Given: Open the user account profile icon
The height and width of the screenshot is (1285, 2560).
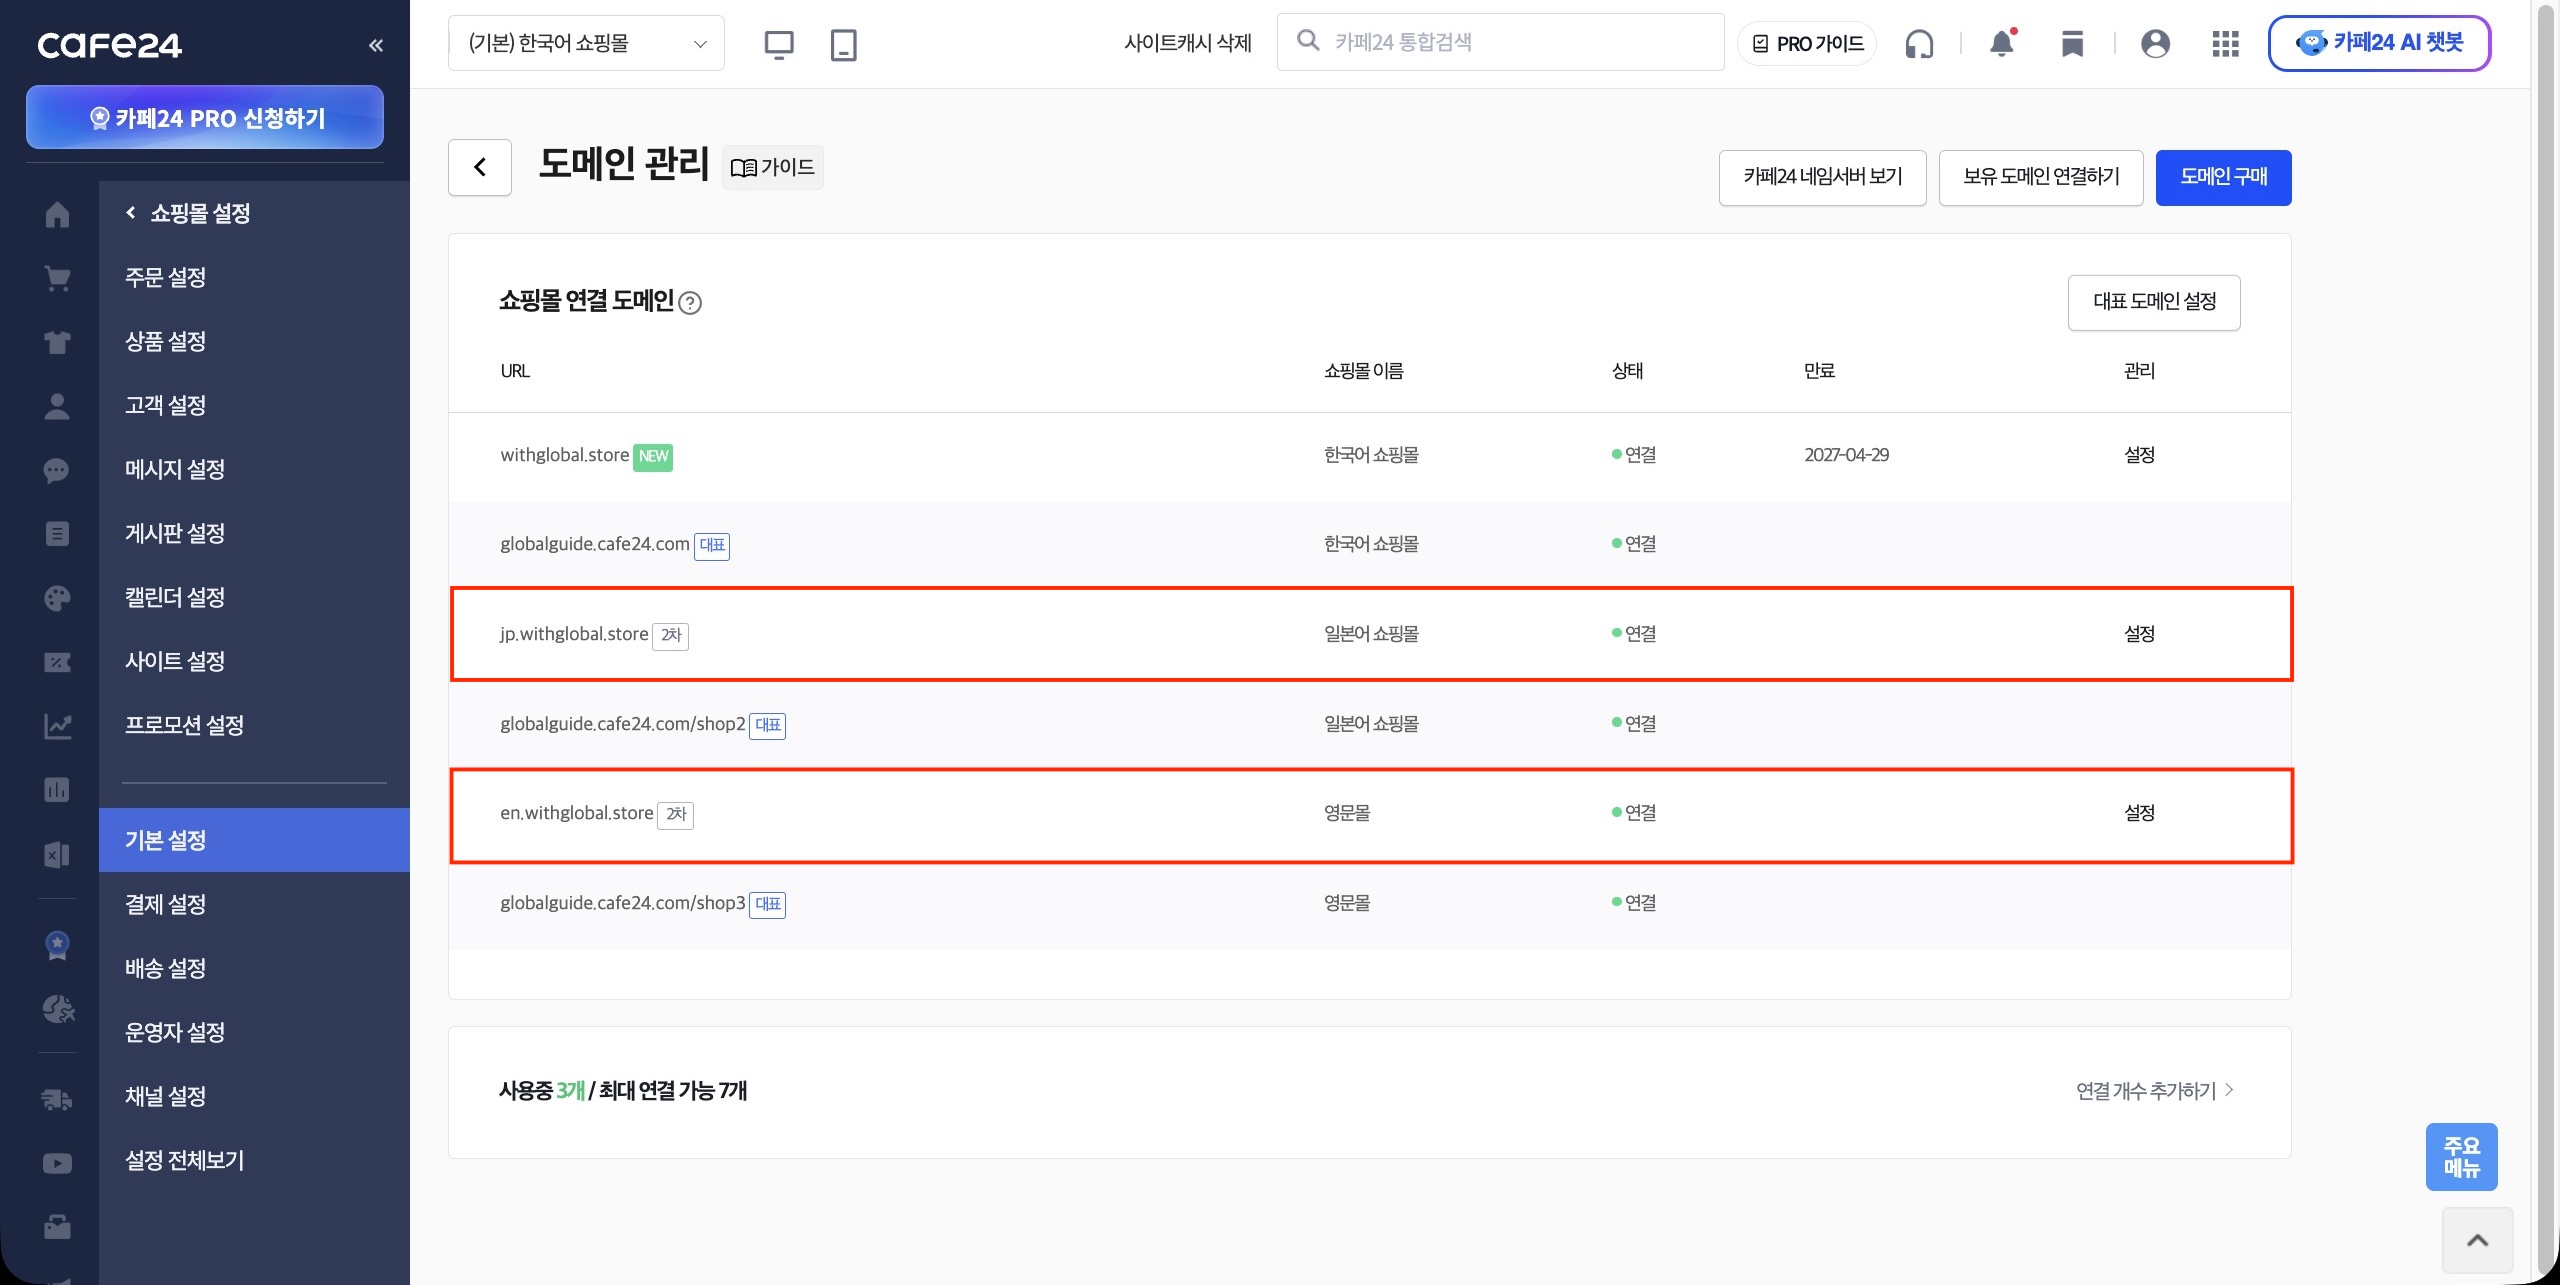Looking at the screenshot, I should click(2155, 44).
